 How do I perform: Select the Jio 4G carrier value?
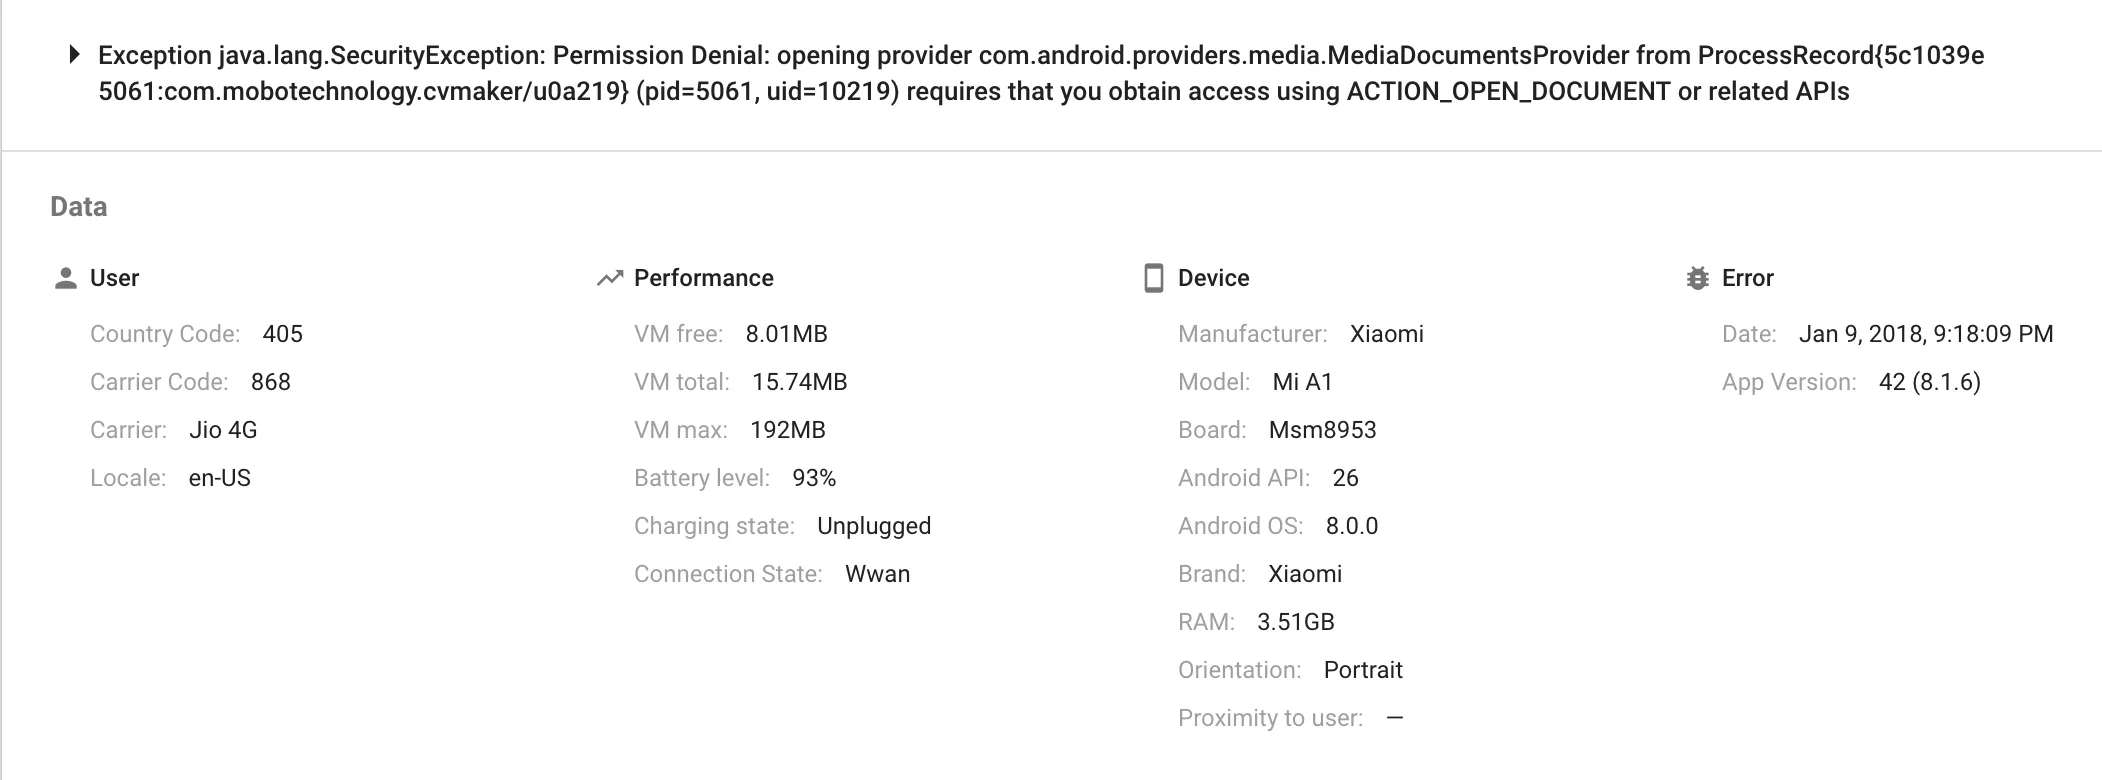point(223,430)
